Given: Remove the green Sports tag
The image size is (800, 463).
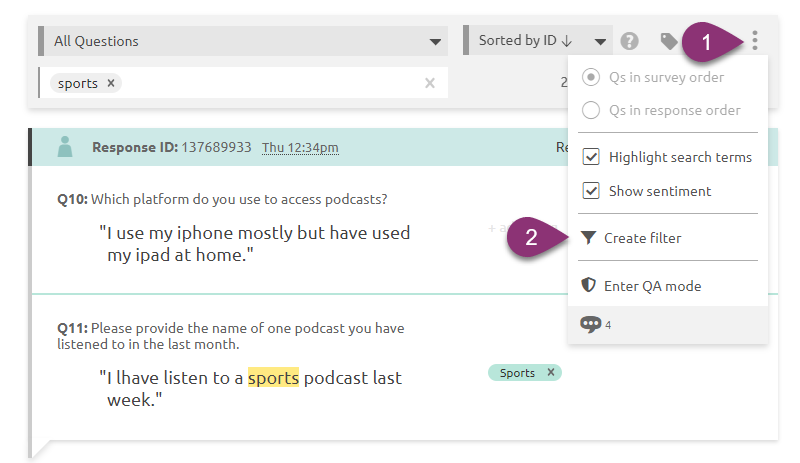Looking at the screenshot, I should pyautogui.click(x=551, y=372).
